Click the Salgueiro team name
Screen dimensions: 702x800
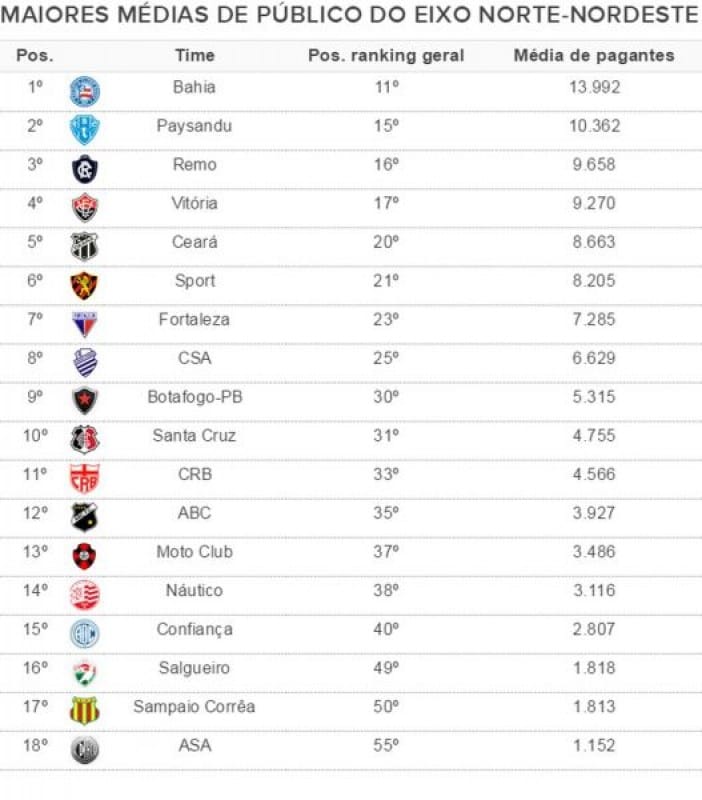coord(194,668)
